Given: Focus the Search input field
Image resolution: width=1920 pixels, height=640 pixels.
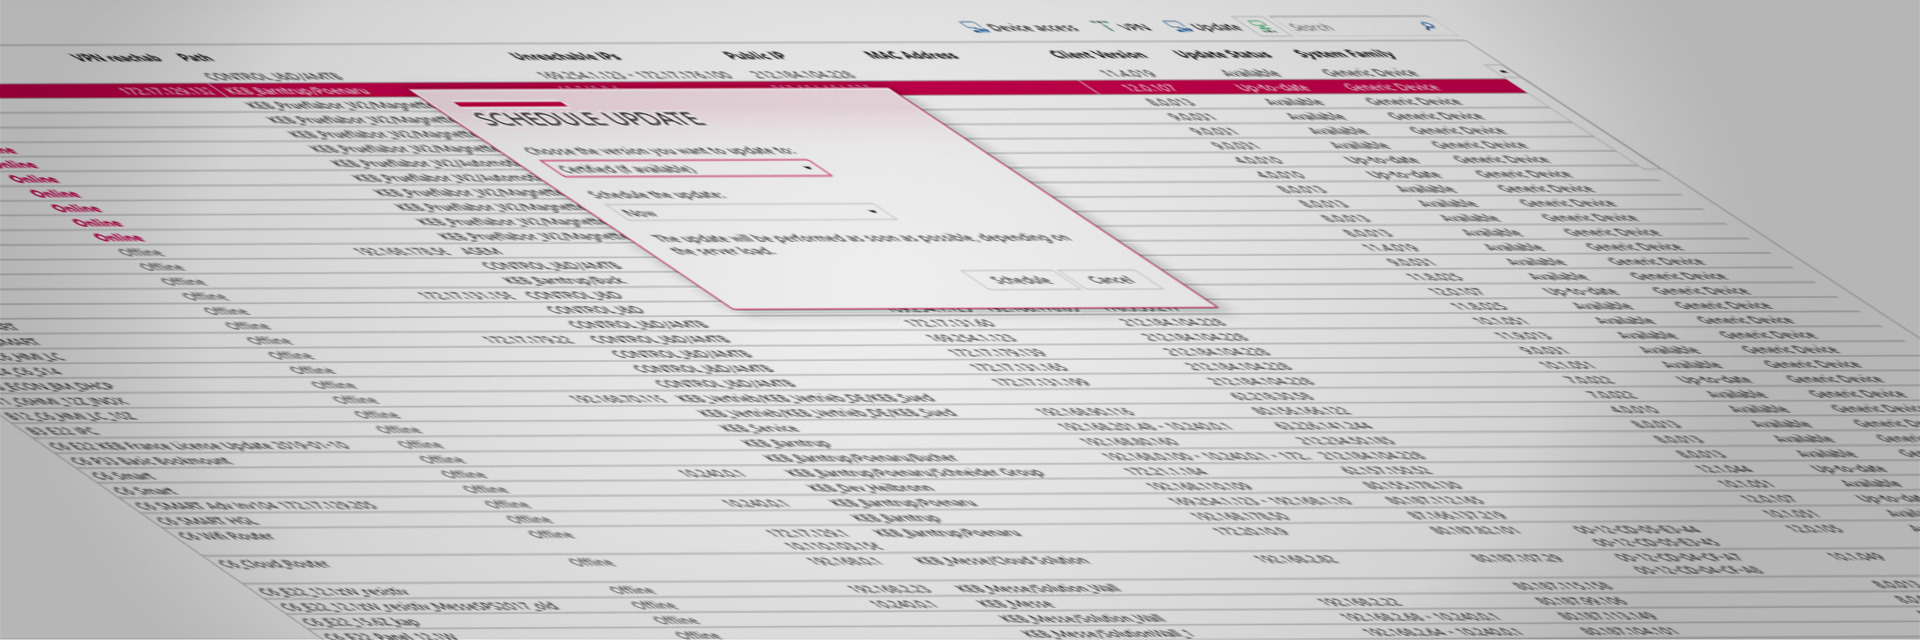Looking at the screenshot, I should pos(1350,26).
